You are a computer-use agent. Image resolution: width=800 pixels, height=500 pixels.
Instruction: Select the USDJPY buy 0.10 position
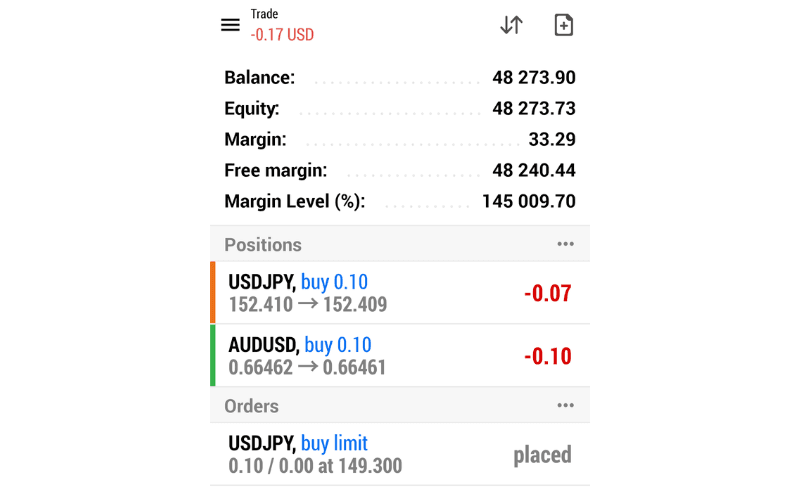coord(400,293)
